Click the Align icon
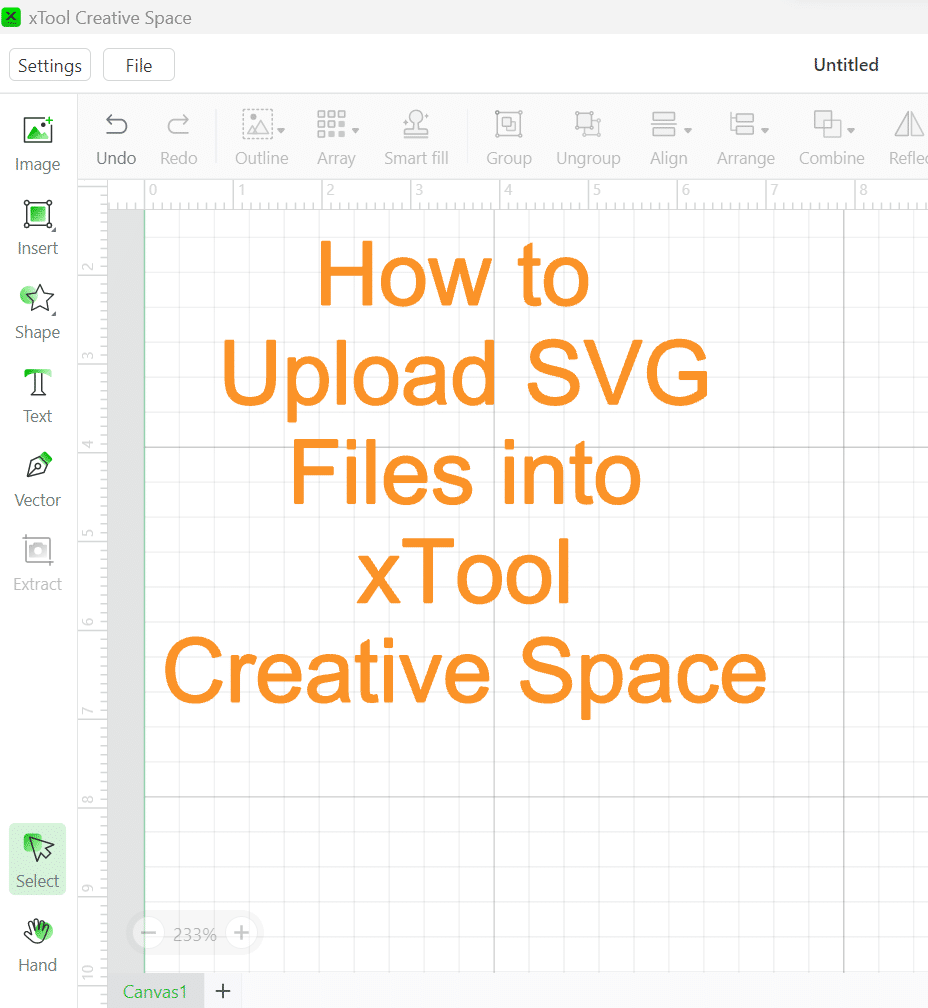 pos(663,124)
